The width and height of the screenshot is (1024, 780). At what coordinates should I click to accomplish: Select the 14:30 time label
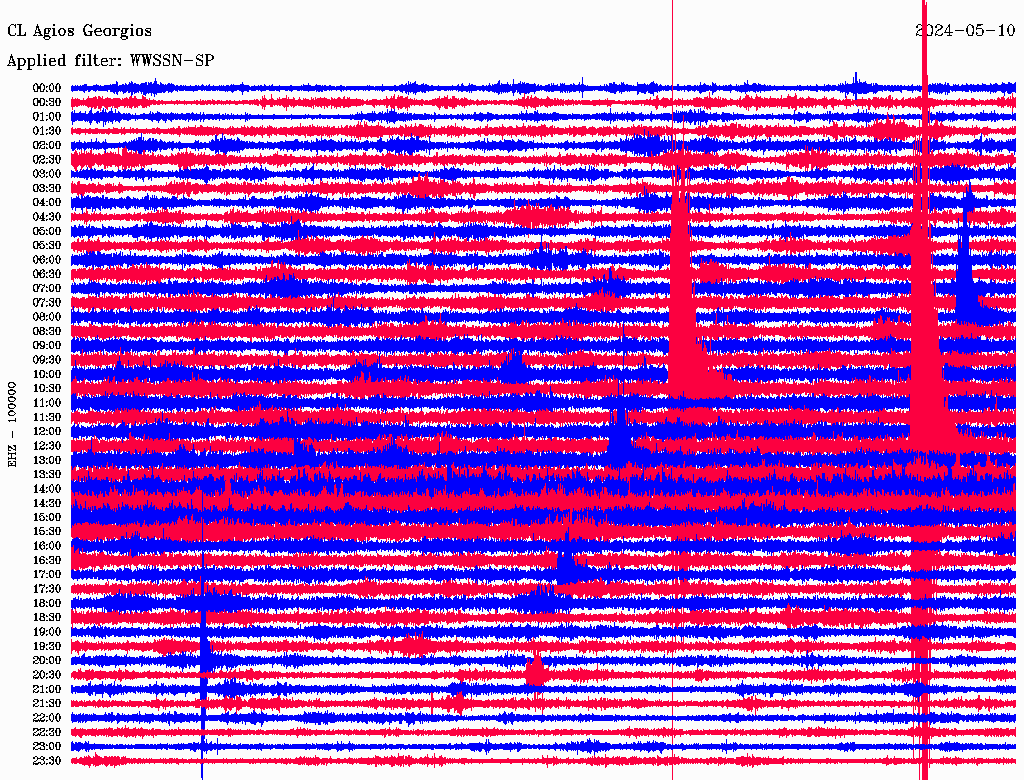coord(47,503)
